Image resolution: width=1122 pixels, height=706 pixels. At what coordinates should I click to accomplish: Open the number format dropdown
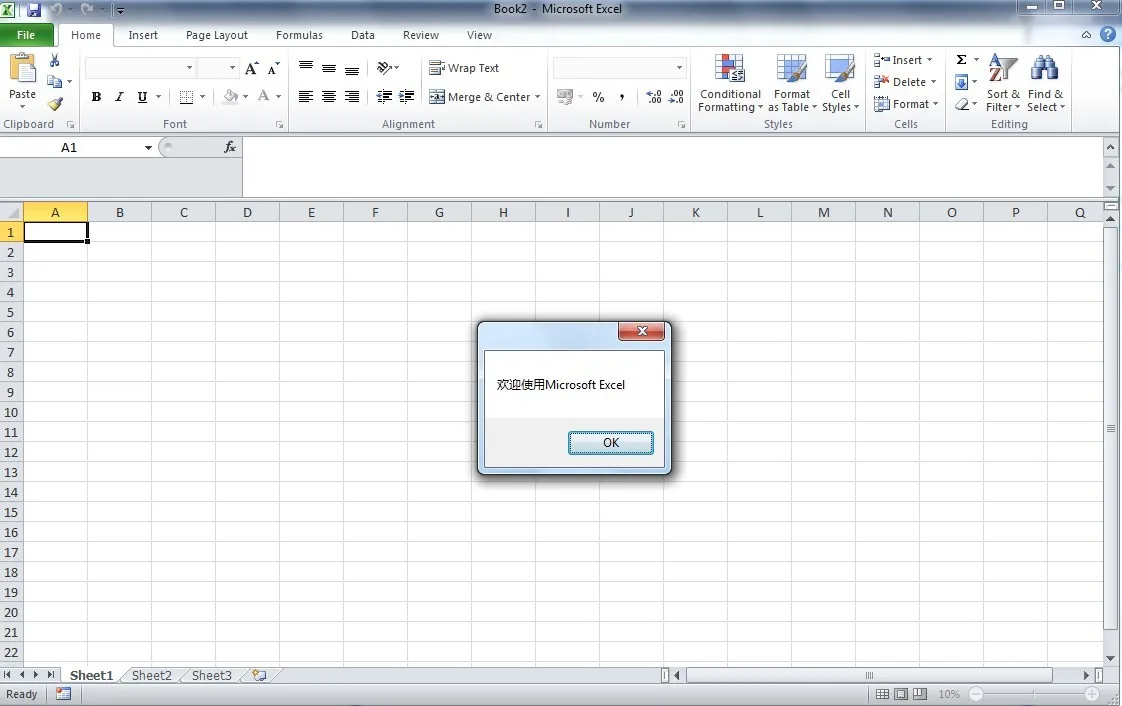tap(679, 68)
